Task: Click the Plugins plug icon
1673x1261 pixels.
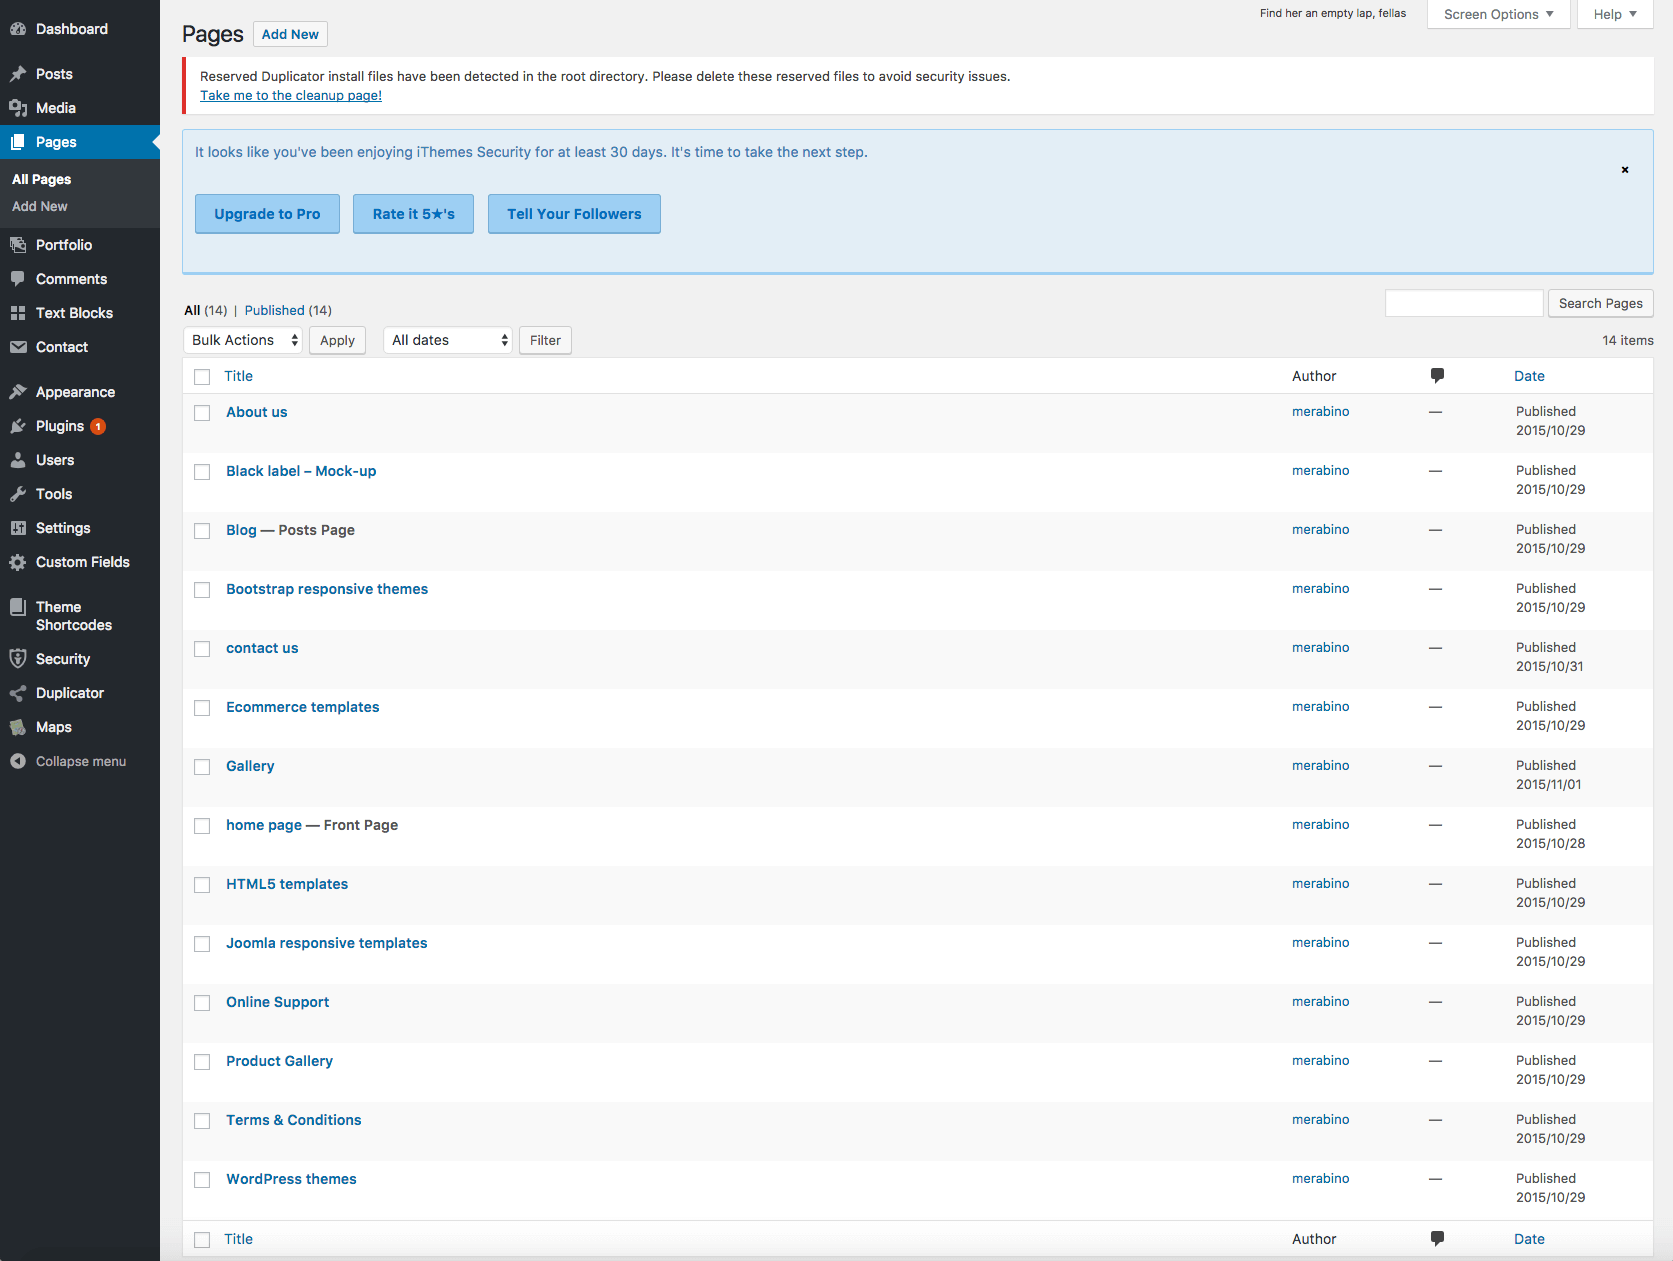Action: (18, 426)
